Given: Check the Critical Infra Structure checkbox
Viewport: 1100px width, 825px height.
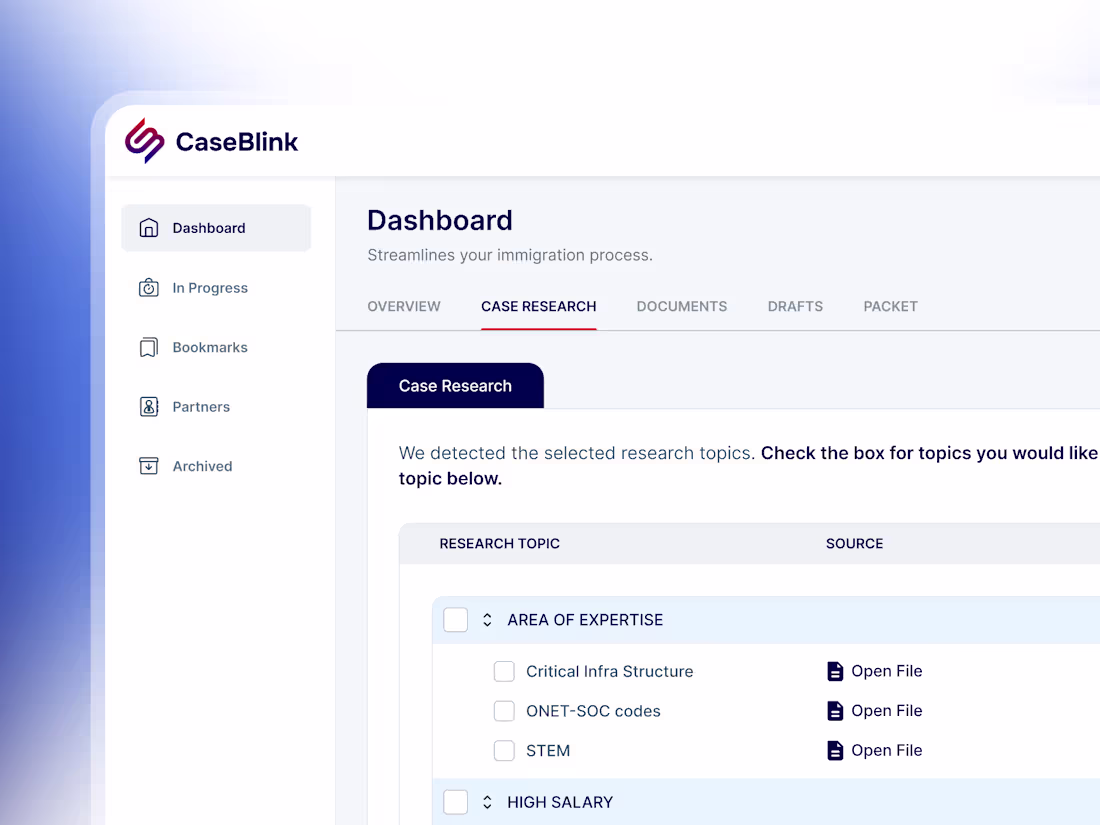Looking at the screenshot, I should click(x=504, y=671).
